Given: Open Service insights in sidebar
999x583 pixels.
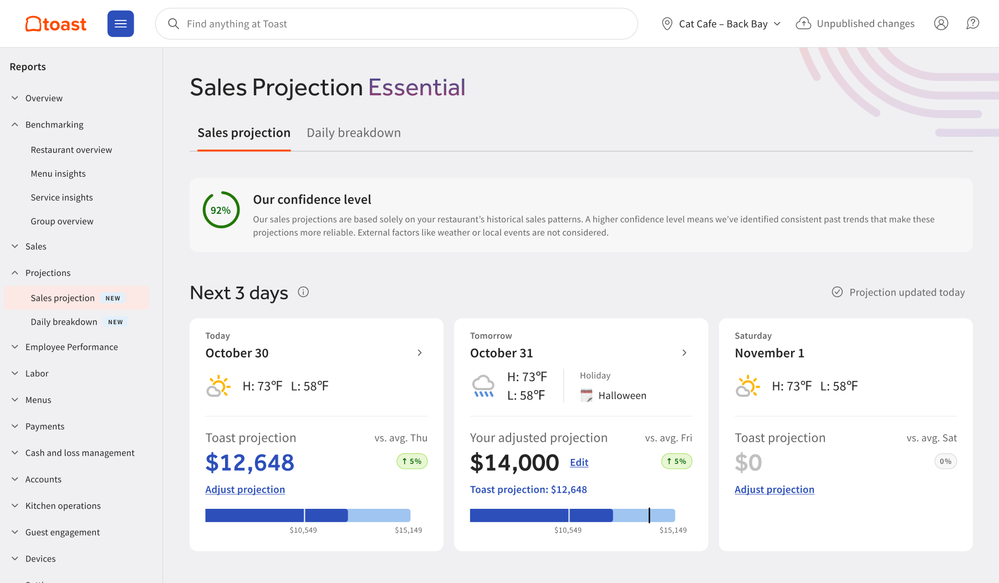Looking at the screenshot, I should [62, 198].
